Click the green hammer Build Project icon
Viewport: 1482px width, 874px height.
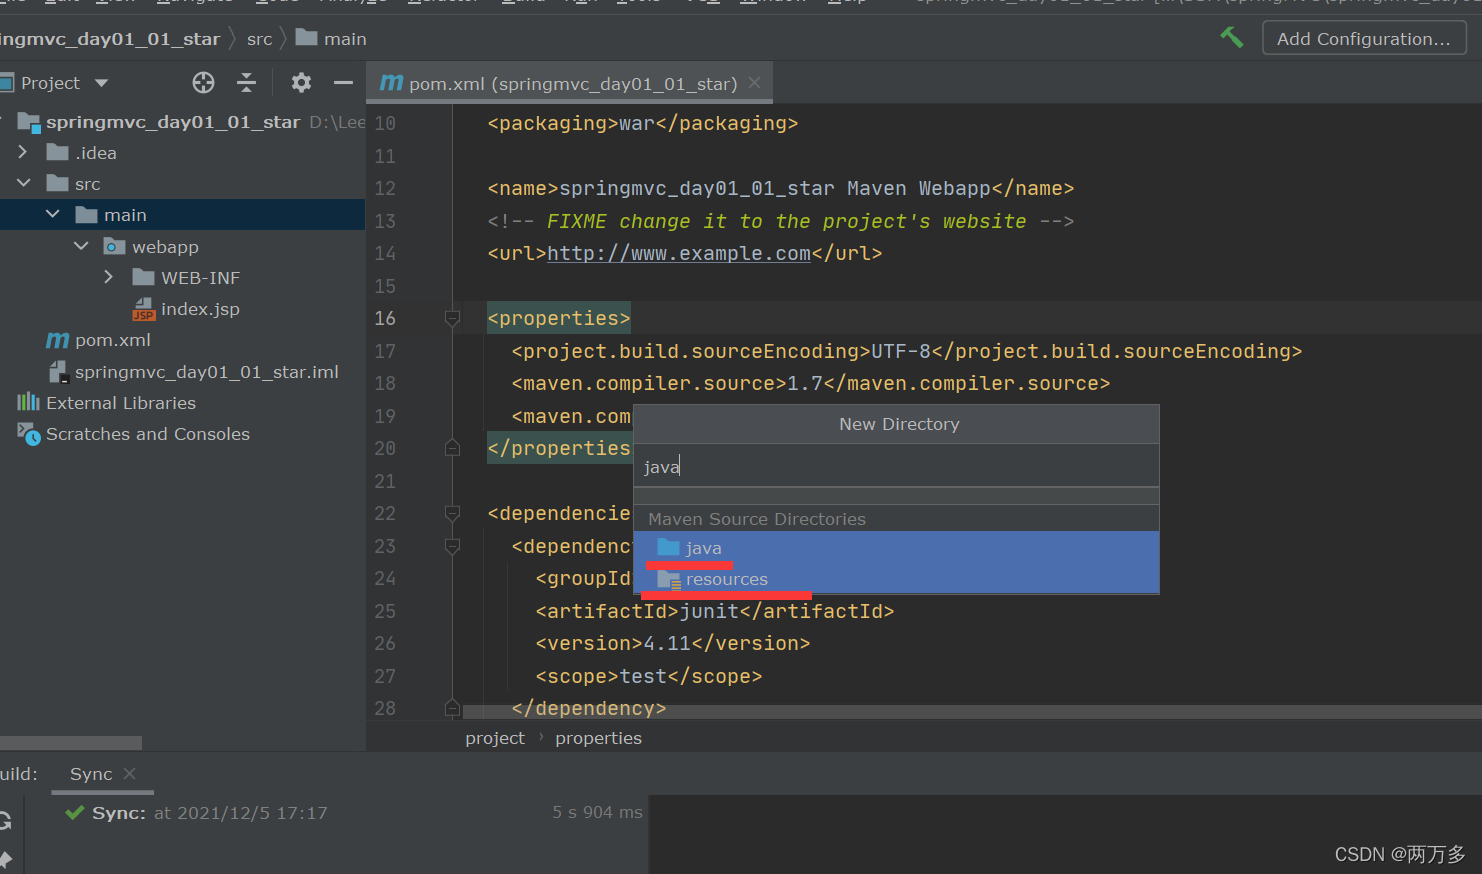pos(1232,38)
